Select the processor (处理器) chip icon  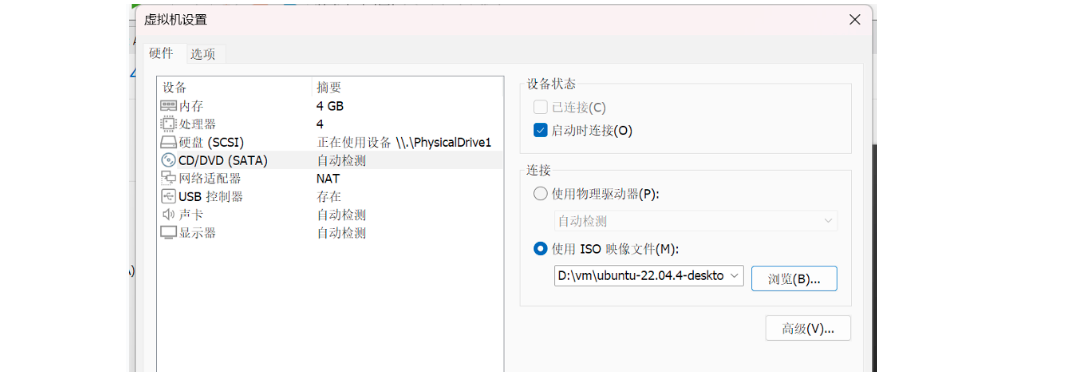click(168, 124)
